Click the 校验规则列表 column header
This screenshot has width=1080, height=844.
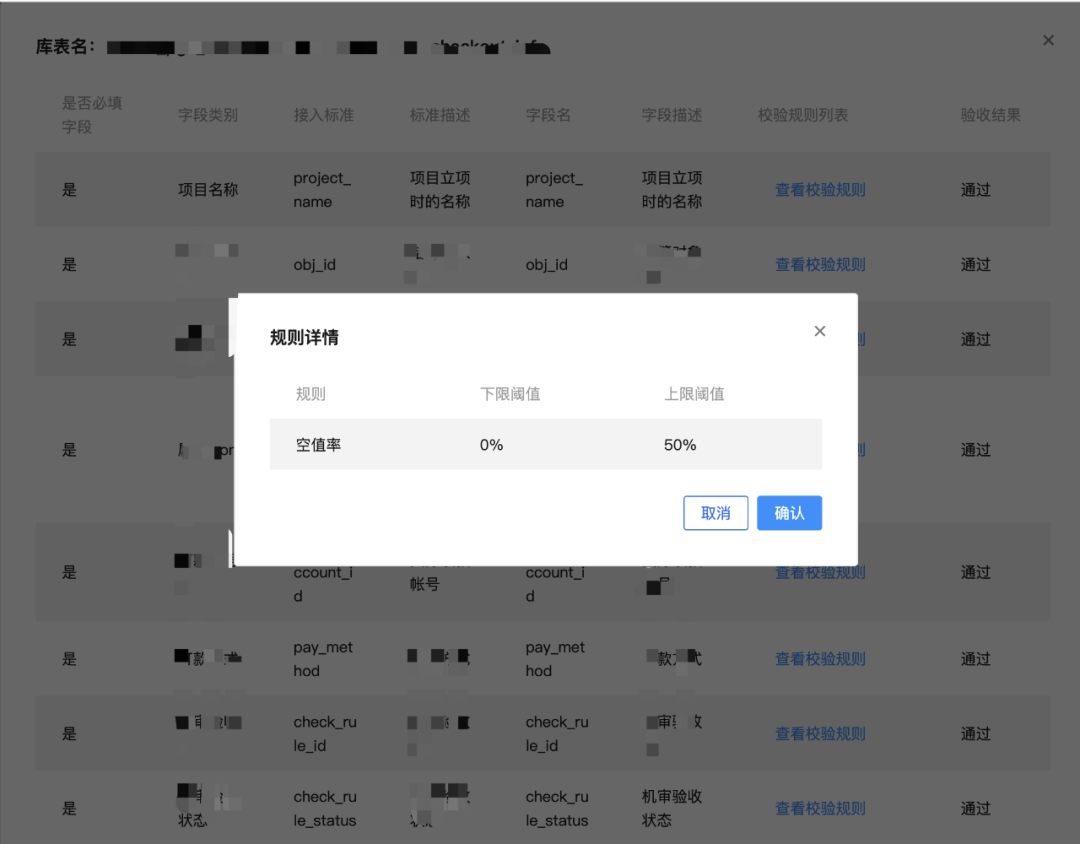[803, 115]
